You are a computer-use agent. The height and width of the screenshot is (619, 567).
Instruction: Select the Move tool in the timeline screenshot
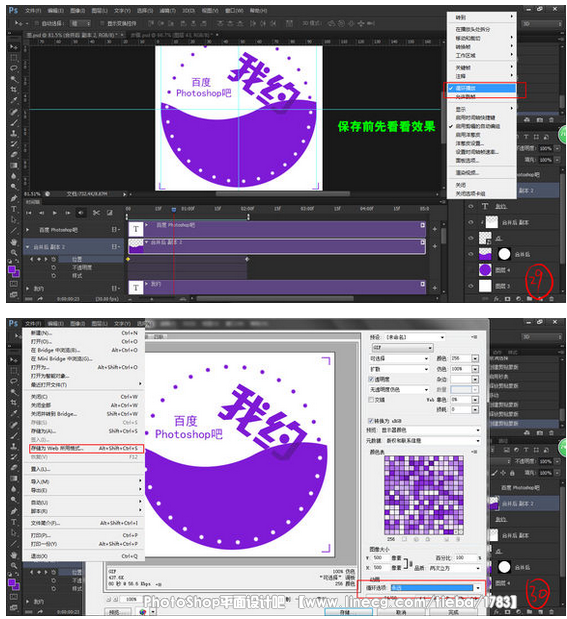click(x=14, y=47)
